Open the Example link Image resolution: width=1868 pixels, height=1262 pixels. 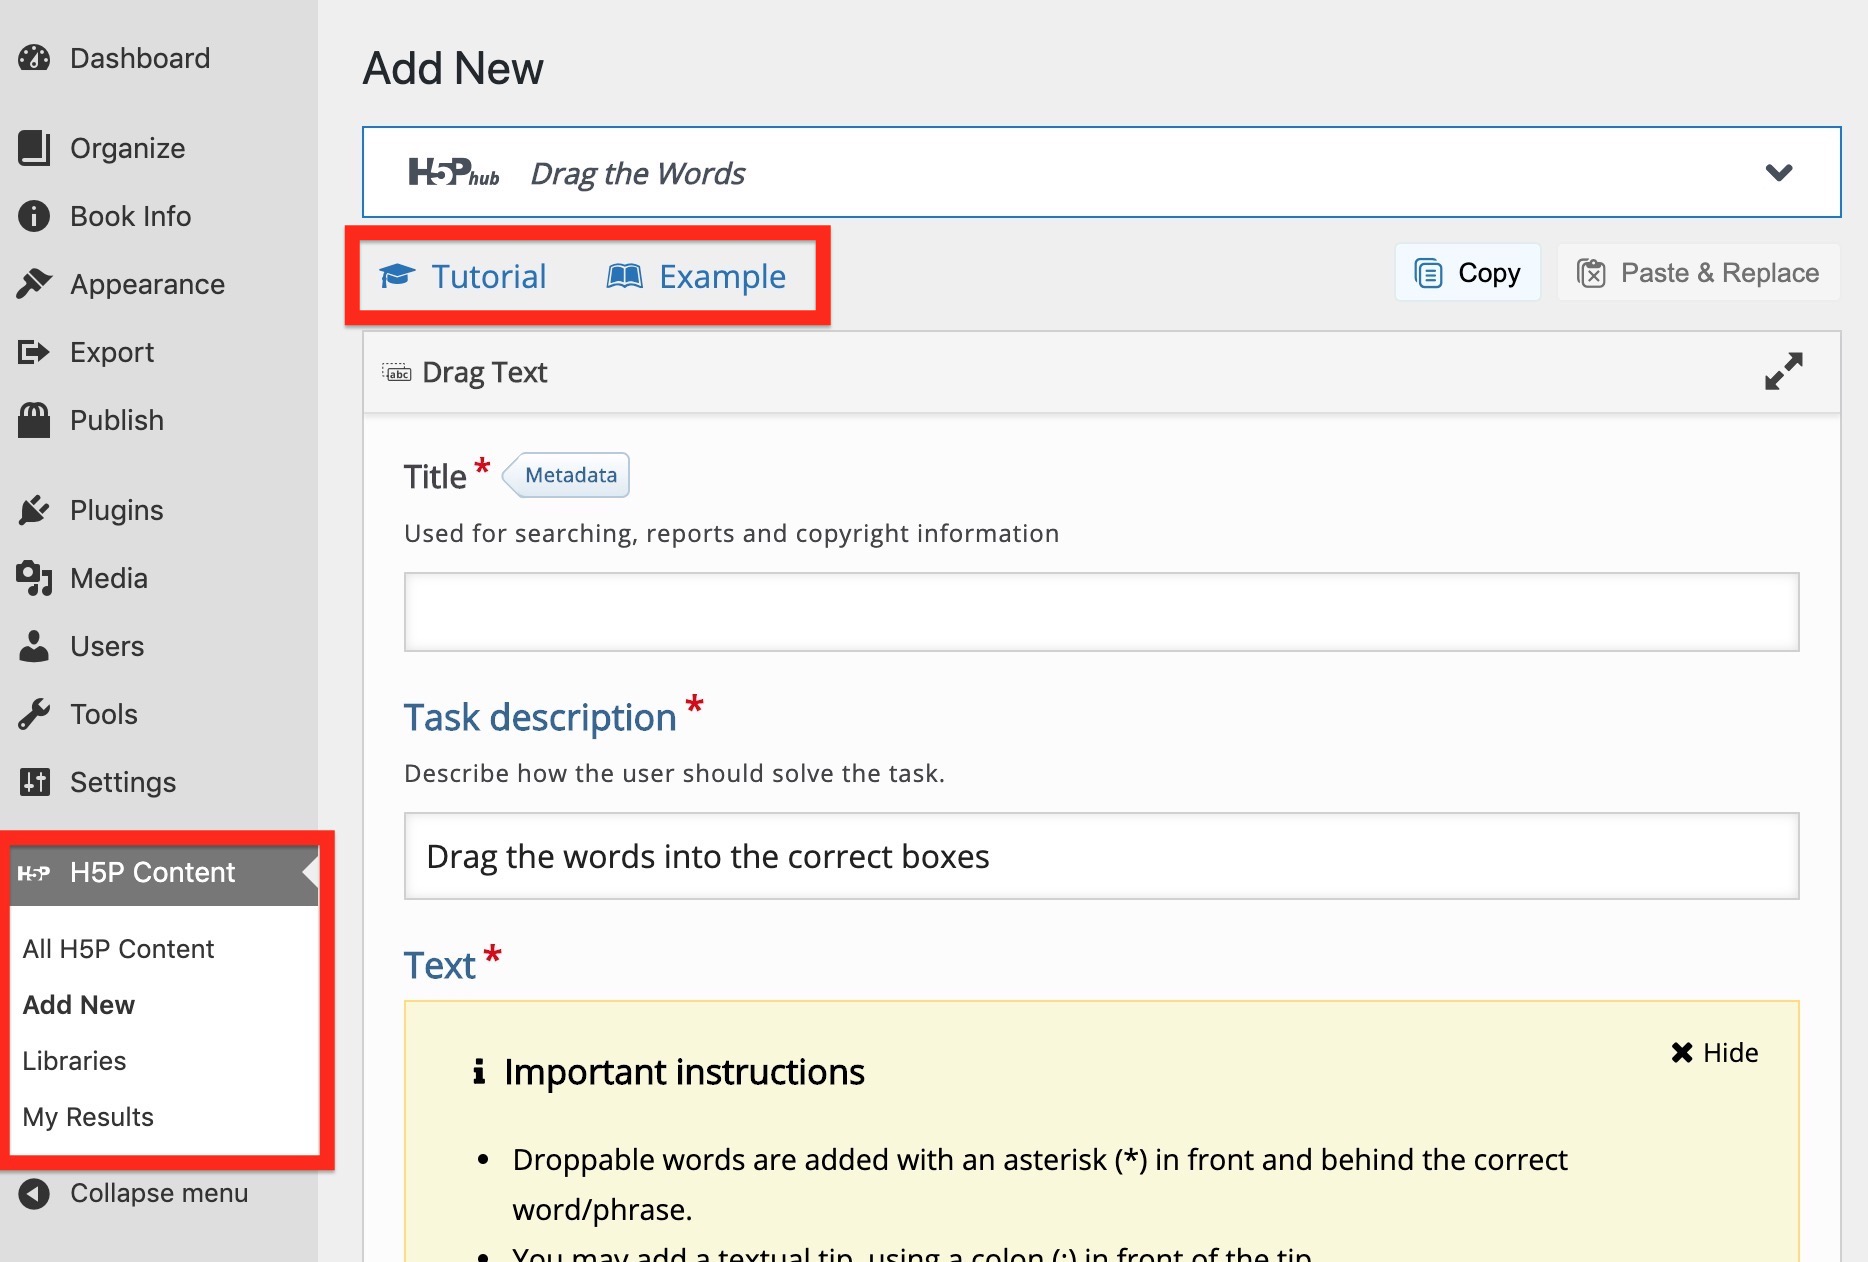697,276
